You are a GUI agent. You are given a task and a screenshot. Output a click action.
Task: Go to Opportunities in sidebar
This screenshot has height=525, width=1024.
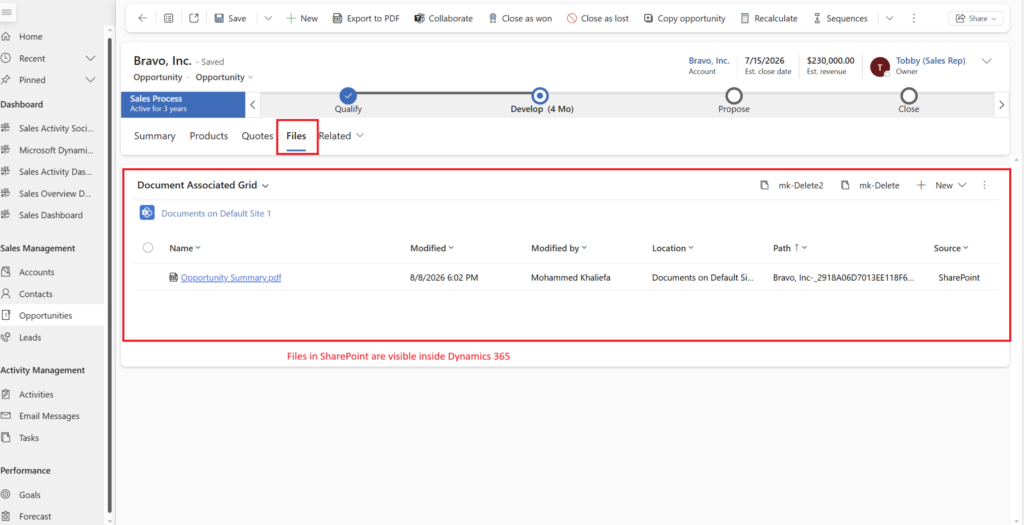(x=45, y=315)
